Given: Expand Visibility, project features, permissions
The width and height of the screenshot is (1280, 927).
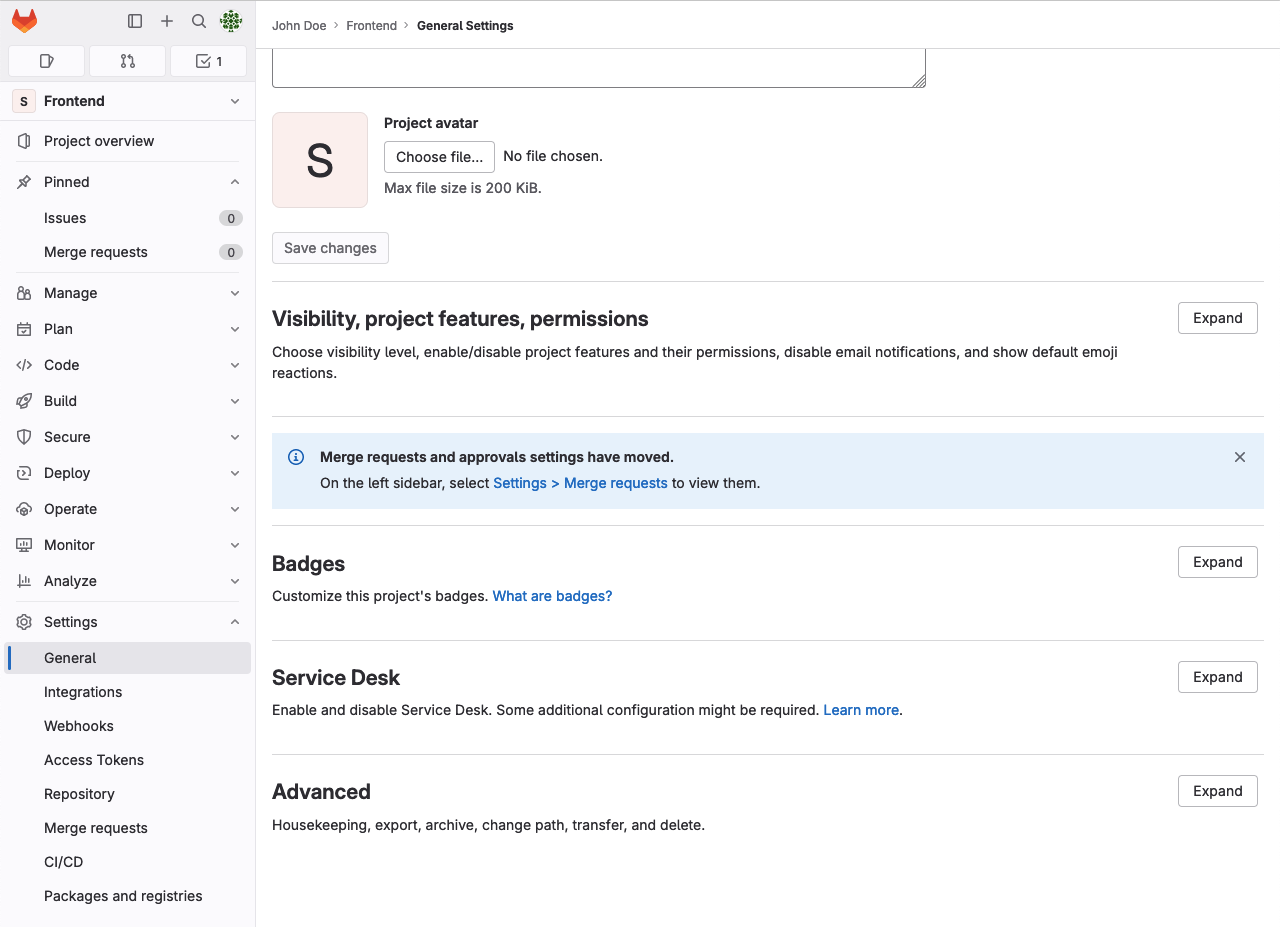Looking at the screenshot, I should click(x=1217, y=318).
